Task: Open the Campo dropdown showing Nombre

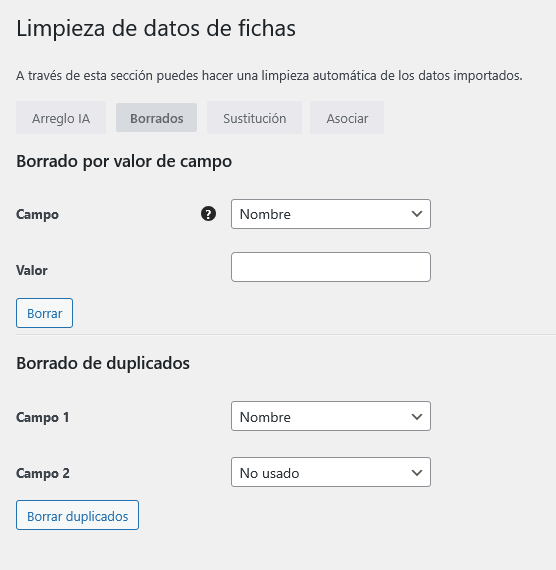Action: coord(331,214)
